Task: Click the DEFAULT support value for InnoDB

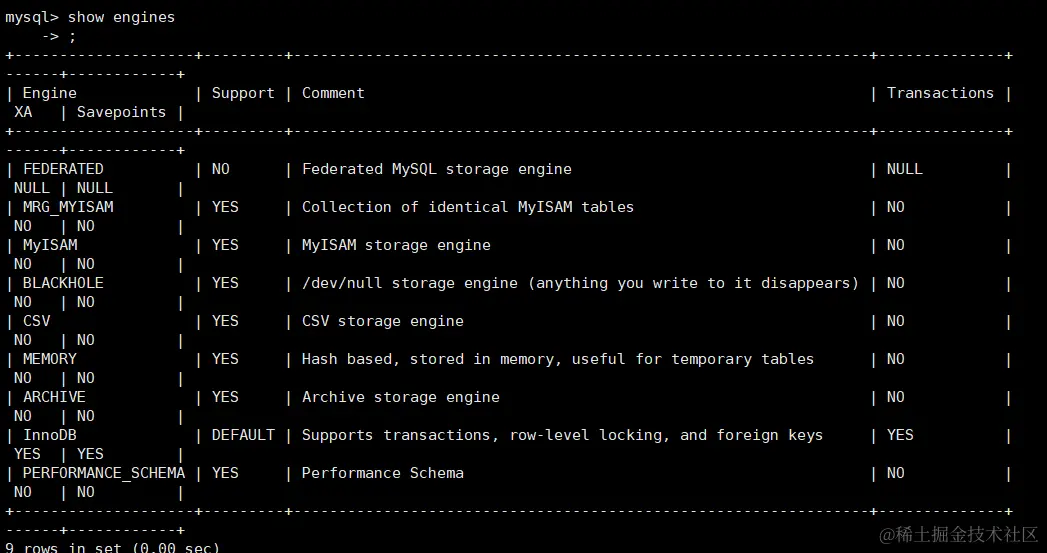Action: (x=243, y=435)
